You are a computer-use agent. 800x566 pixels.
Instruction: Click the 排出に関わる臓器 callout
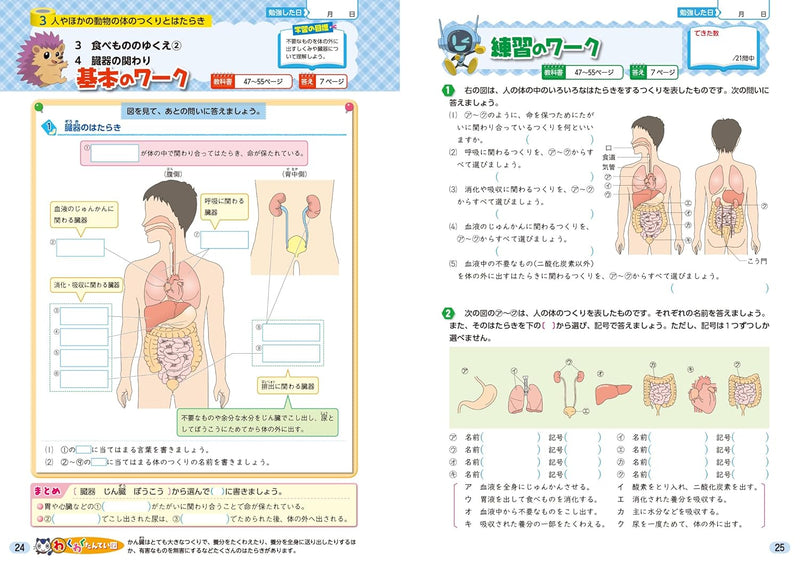pyautogui.click(x=288, y=386)
